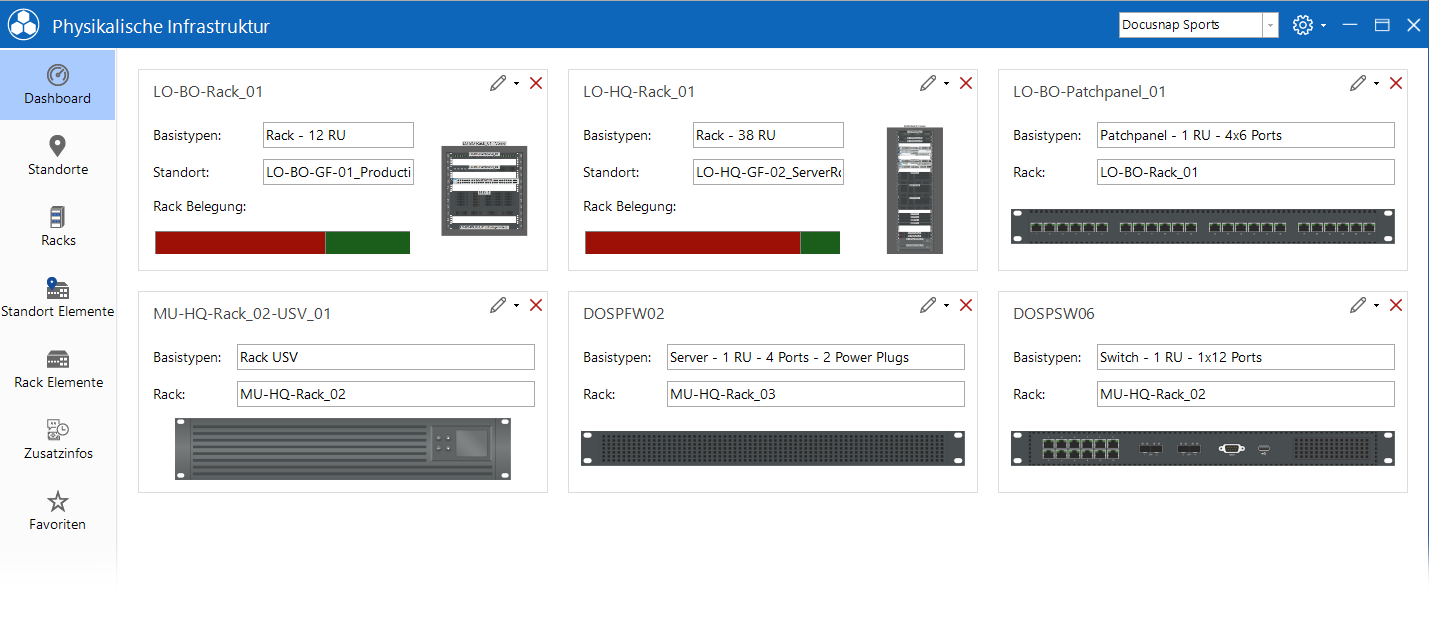This screenshot has height=626, width=1429.
Task: Click red occupied bar of LO-HQ-Rack_01
Action: pos(692,242)
